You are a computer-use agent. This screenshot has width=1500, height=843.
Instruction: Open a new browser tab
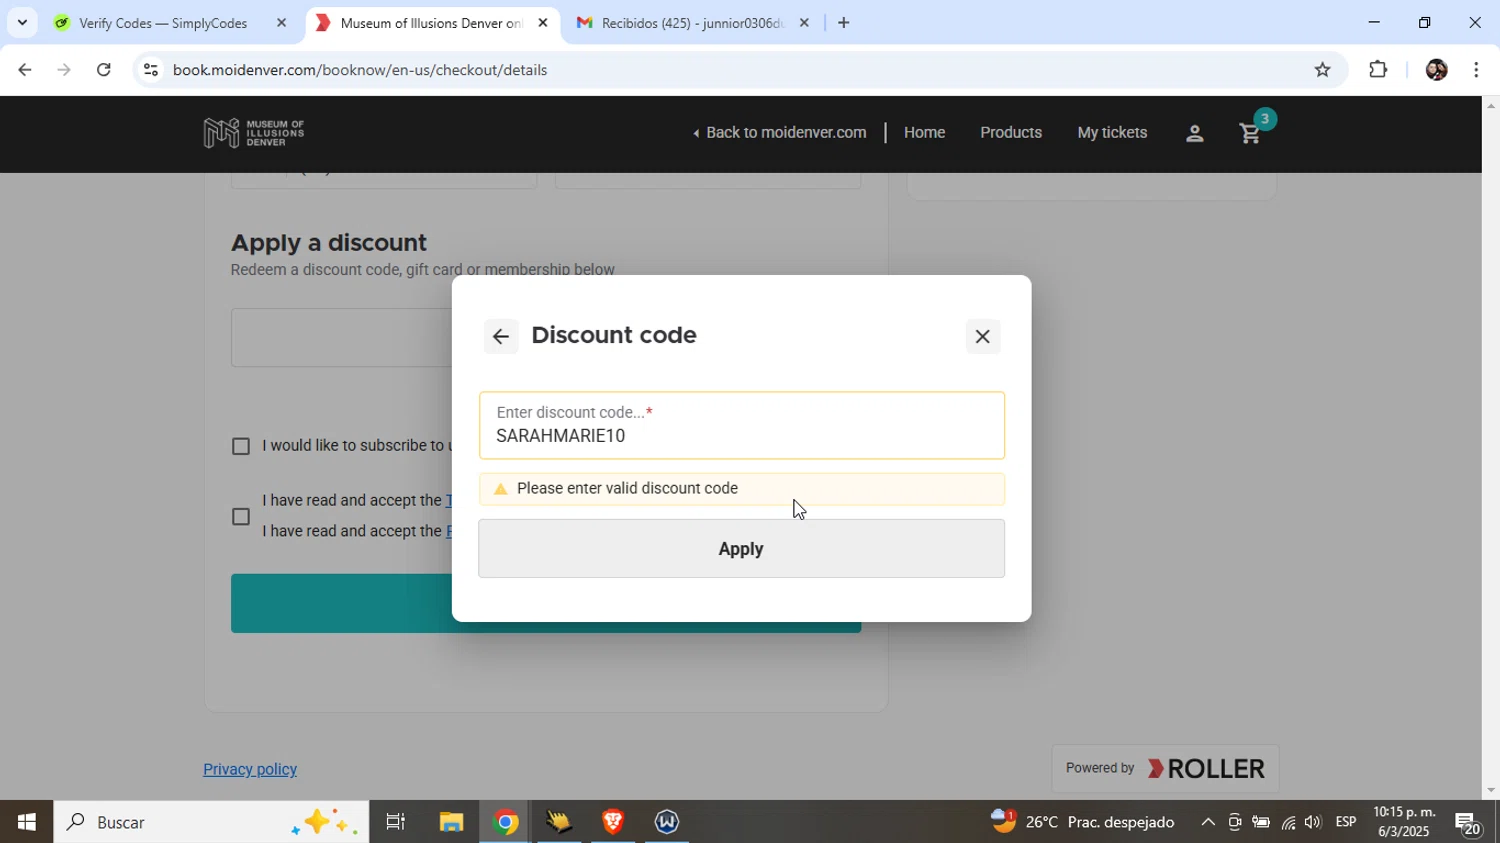pyautogui.click(x=844, y=22)
